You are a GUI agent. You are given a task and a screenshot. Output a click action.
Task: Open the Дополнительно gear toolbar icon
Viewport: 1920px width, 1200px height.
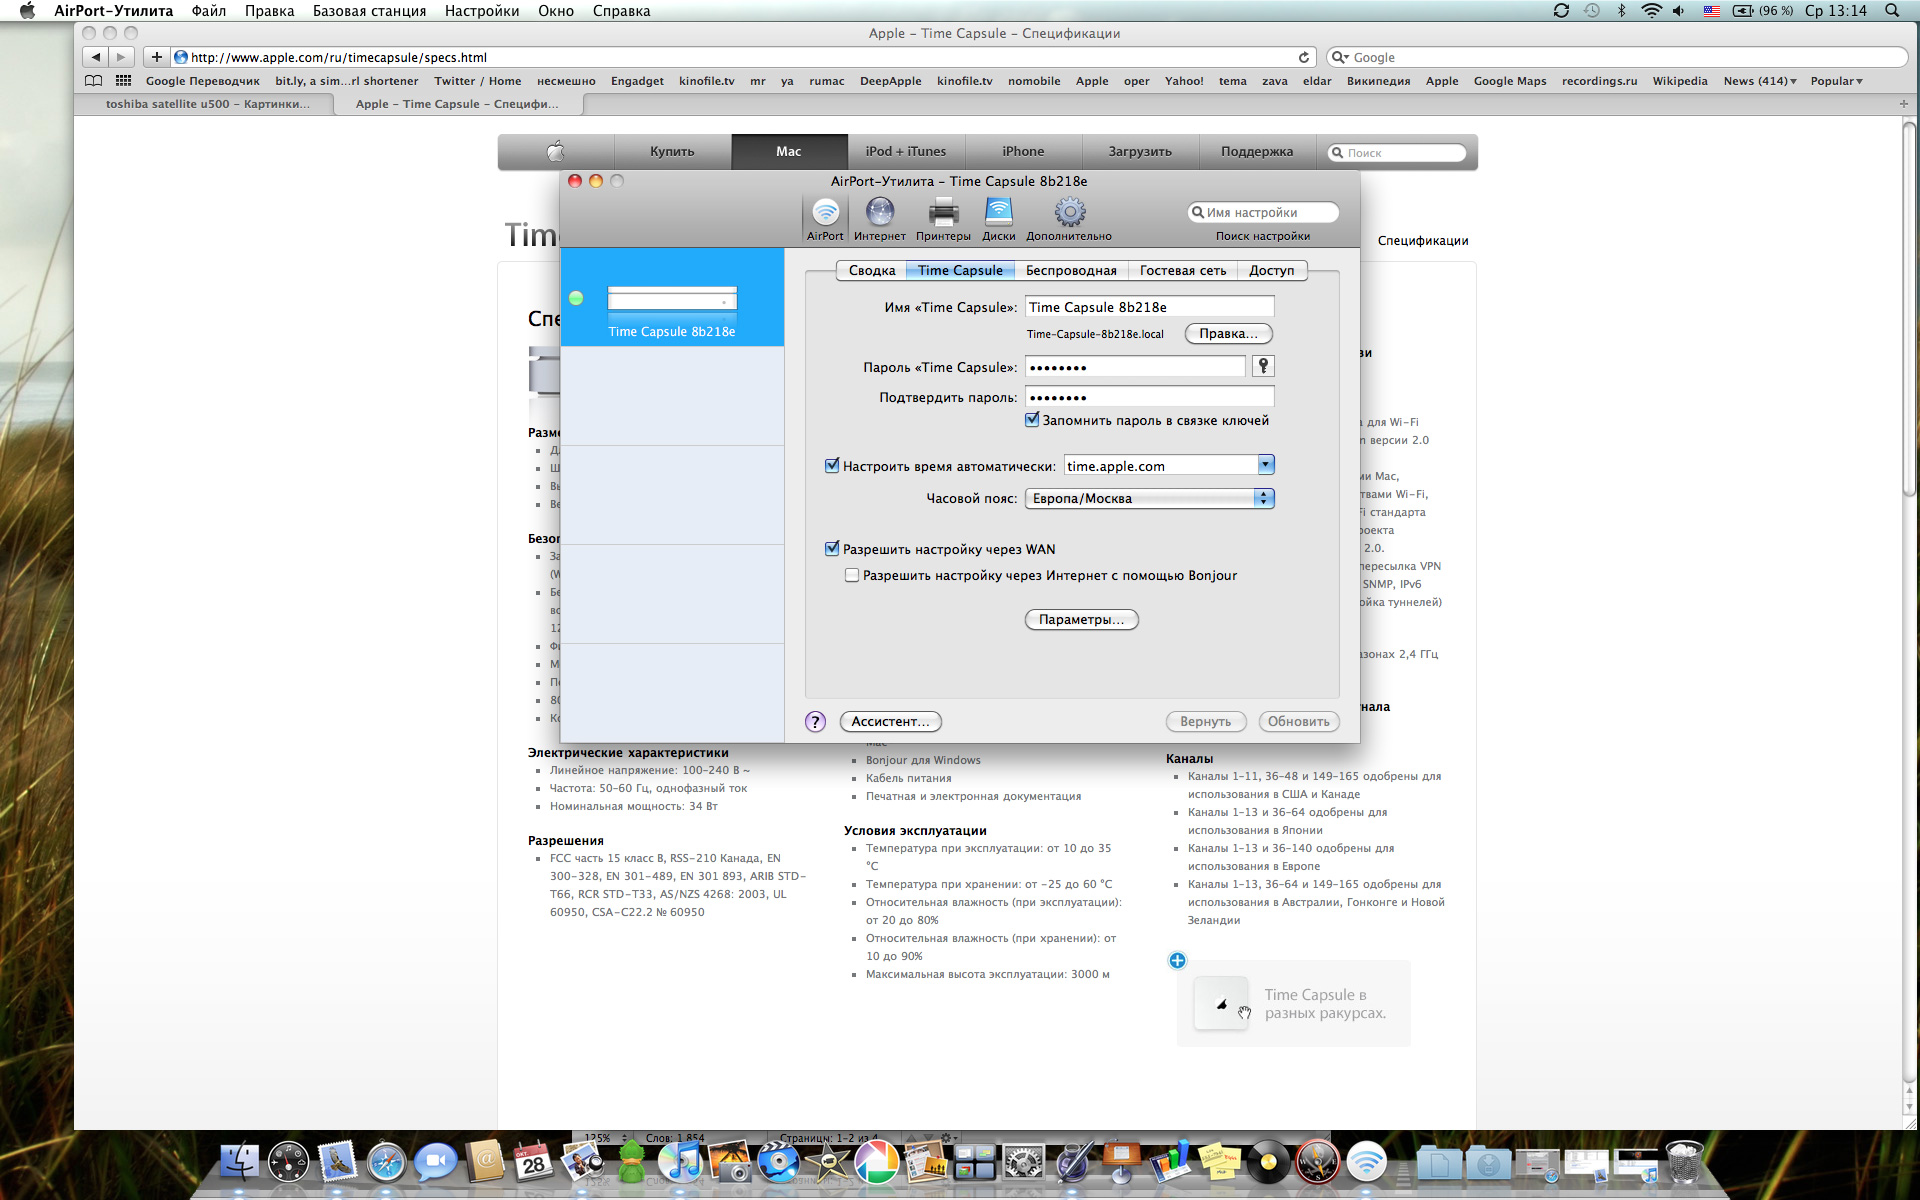click(1069, 218)
